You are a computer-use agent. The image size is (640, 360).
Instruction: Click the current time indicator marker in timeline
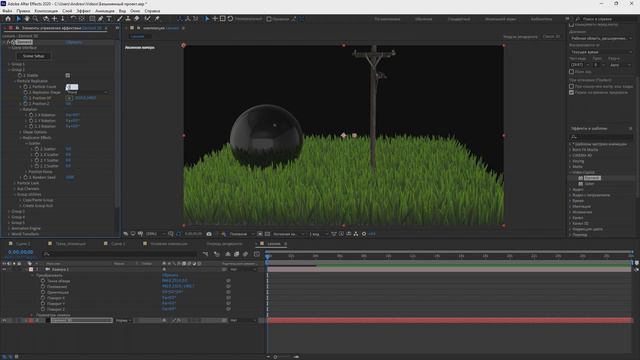[268, 257]
